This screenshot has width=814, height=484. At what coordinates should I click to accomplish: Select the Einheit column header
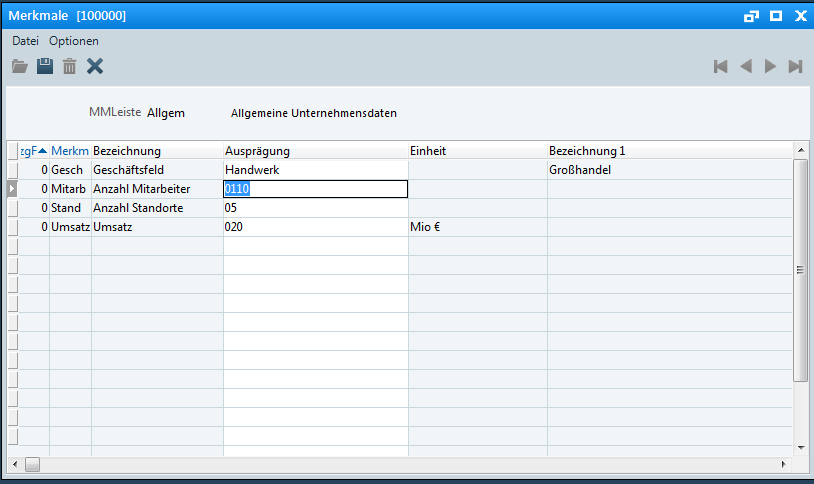[x=478, y=151]
